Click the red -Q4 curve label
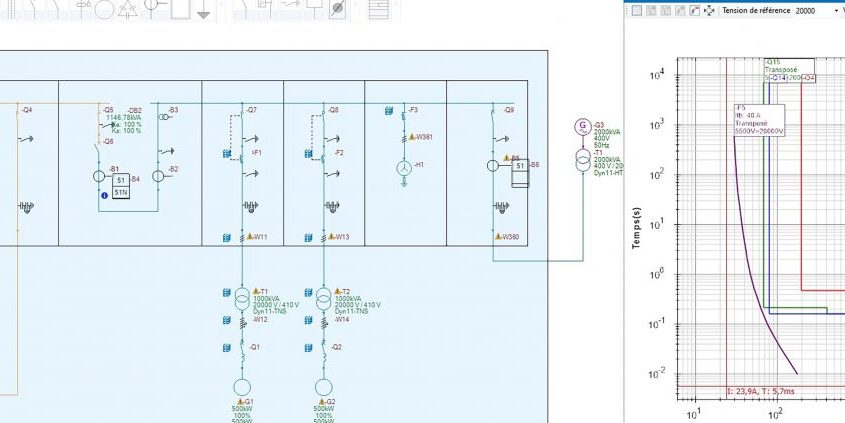 point(809,79)
